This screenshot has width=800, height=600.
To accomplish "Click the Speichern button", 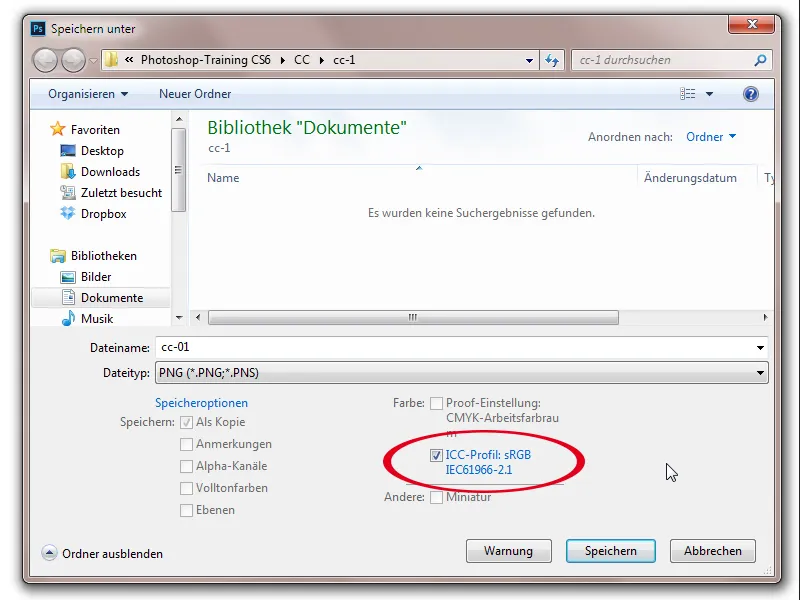I will click(611, 551).
